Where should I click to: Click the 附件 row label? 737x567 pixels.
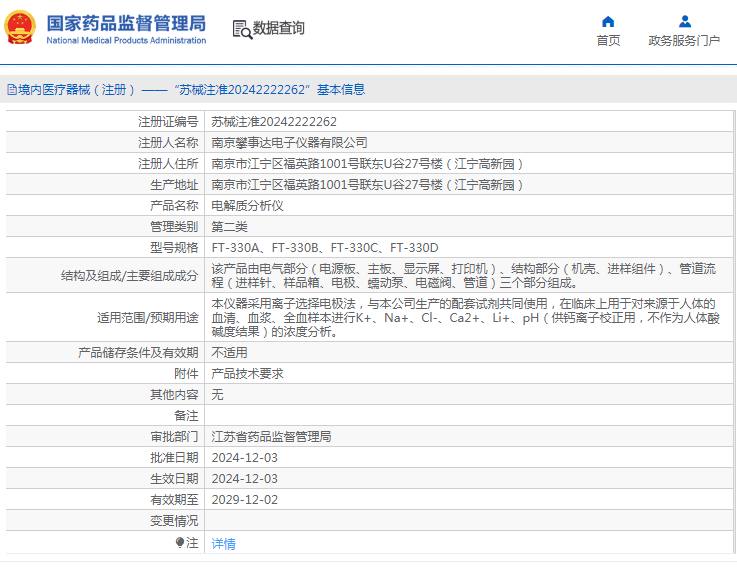187,374
